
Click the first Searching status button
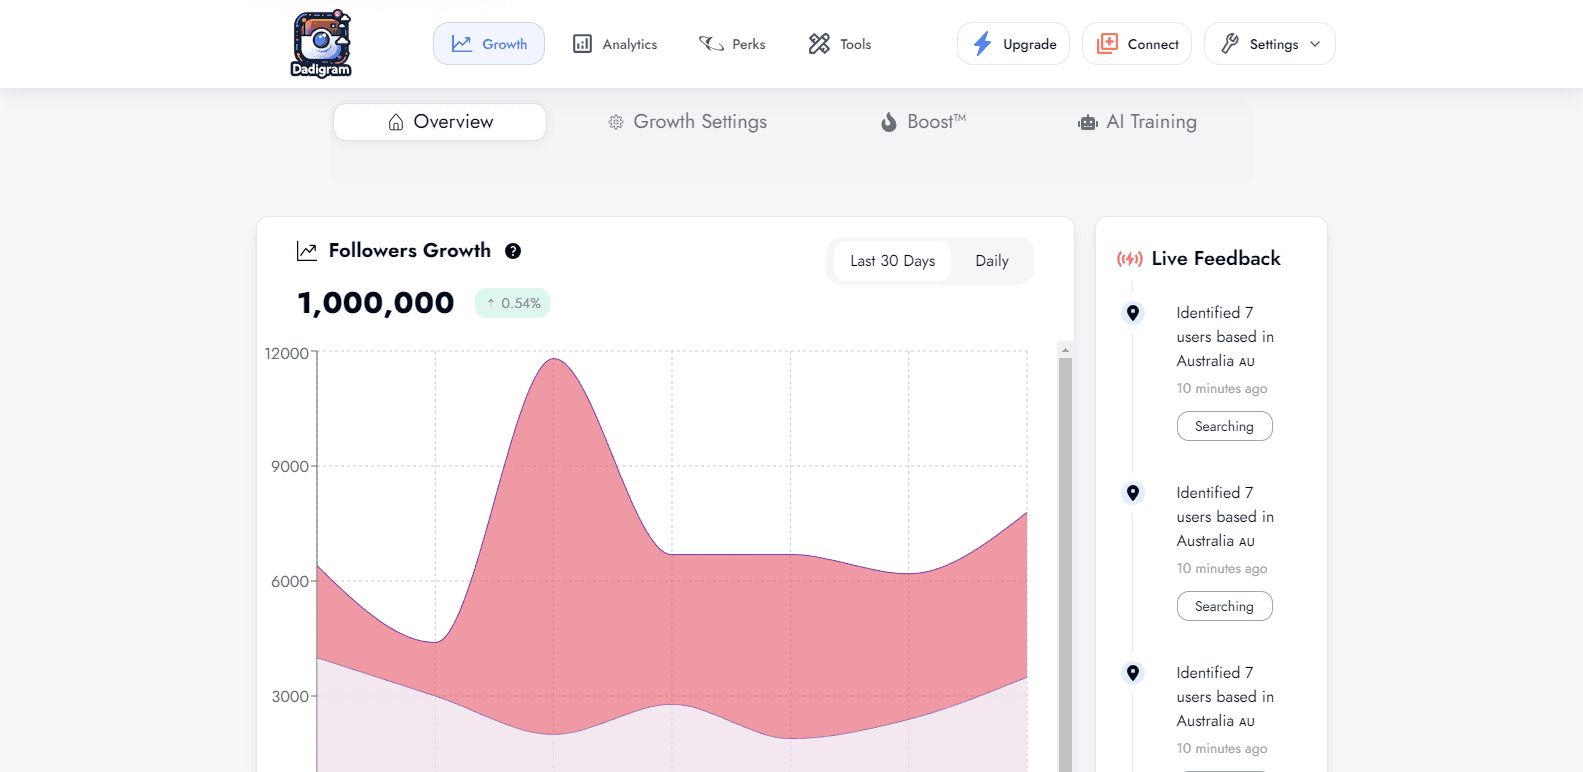point(1224,426)
